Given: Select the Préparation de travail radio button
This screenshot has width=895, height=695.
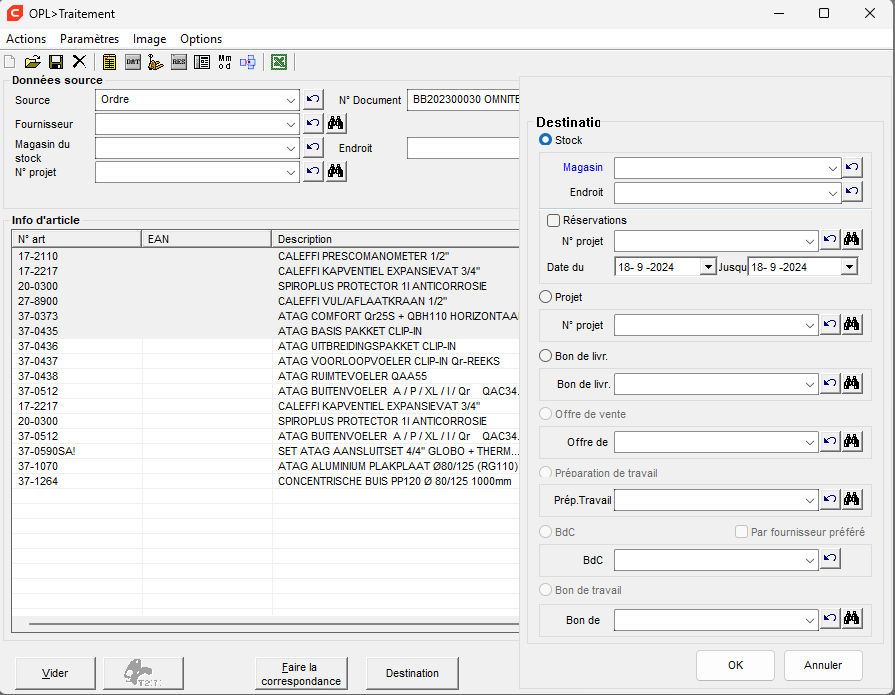Looking at the screenshot, I should click(x=546, y=473).
